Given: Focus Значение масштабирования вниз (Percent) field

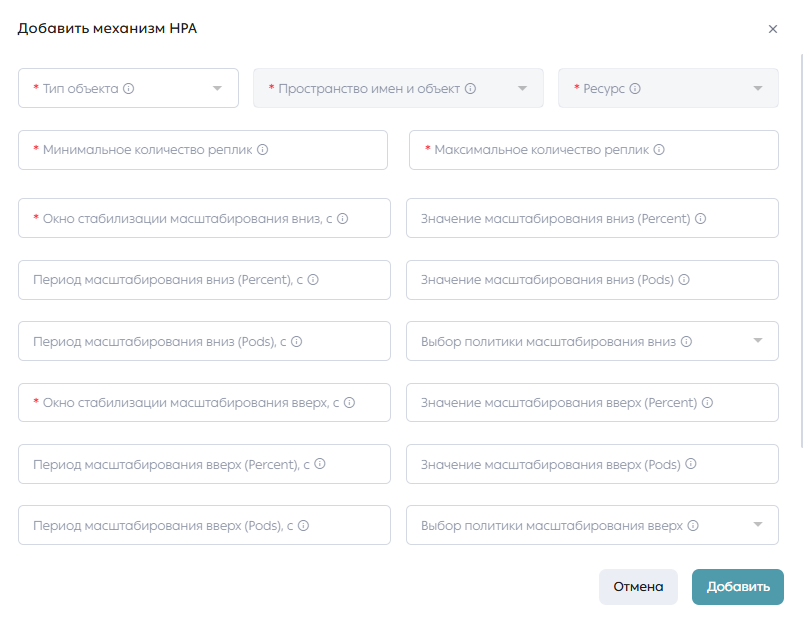Looking at the screenshot, I should 592,218.
